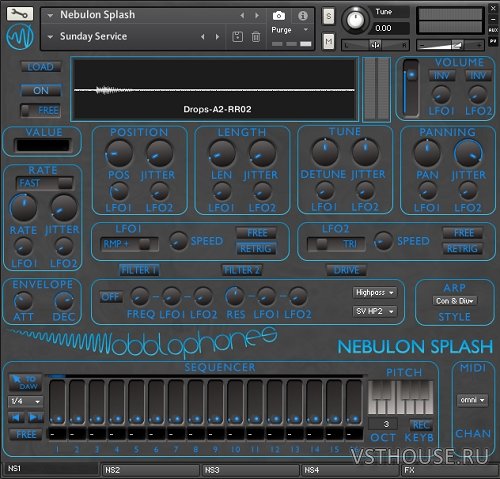This screenshot has height=479, width=500.
Task: Go to previous instrument beside Nebulon Splash
Action: [242, 15]
